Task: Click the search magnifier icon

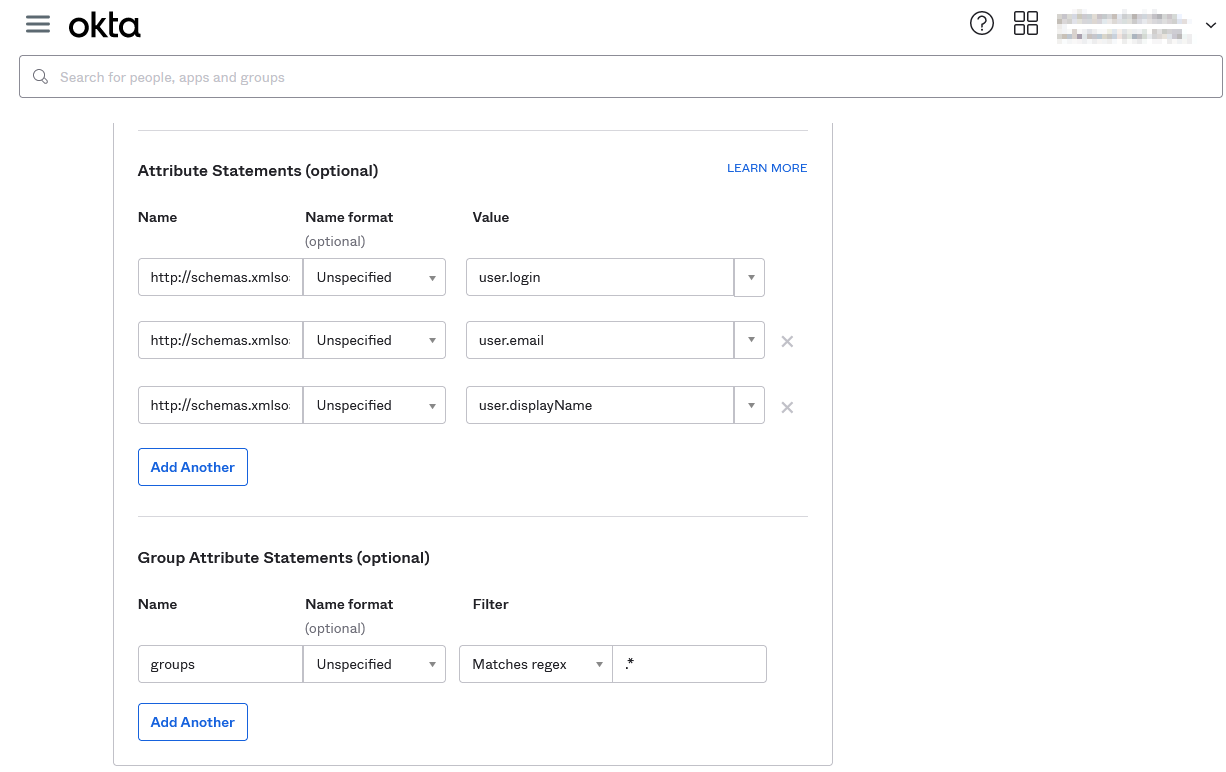Action: click(x=40, y=76)
